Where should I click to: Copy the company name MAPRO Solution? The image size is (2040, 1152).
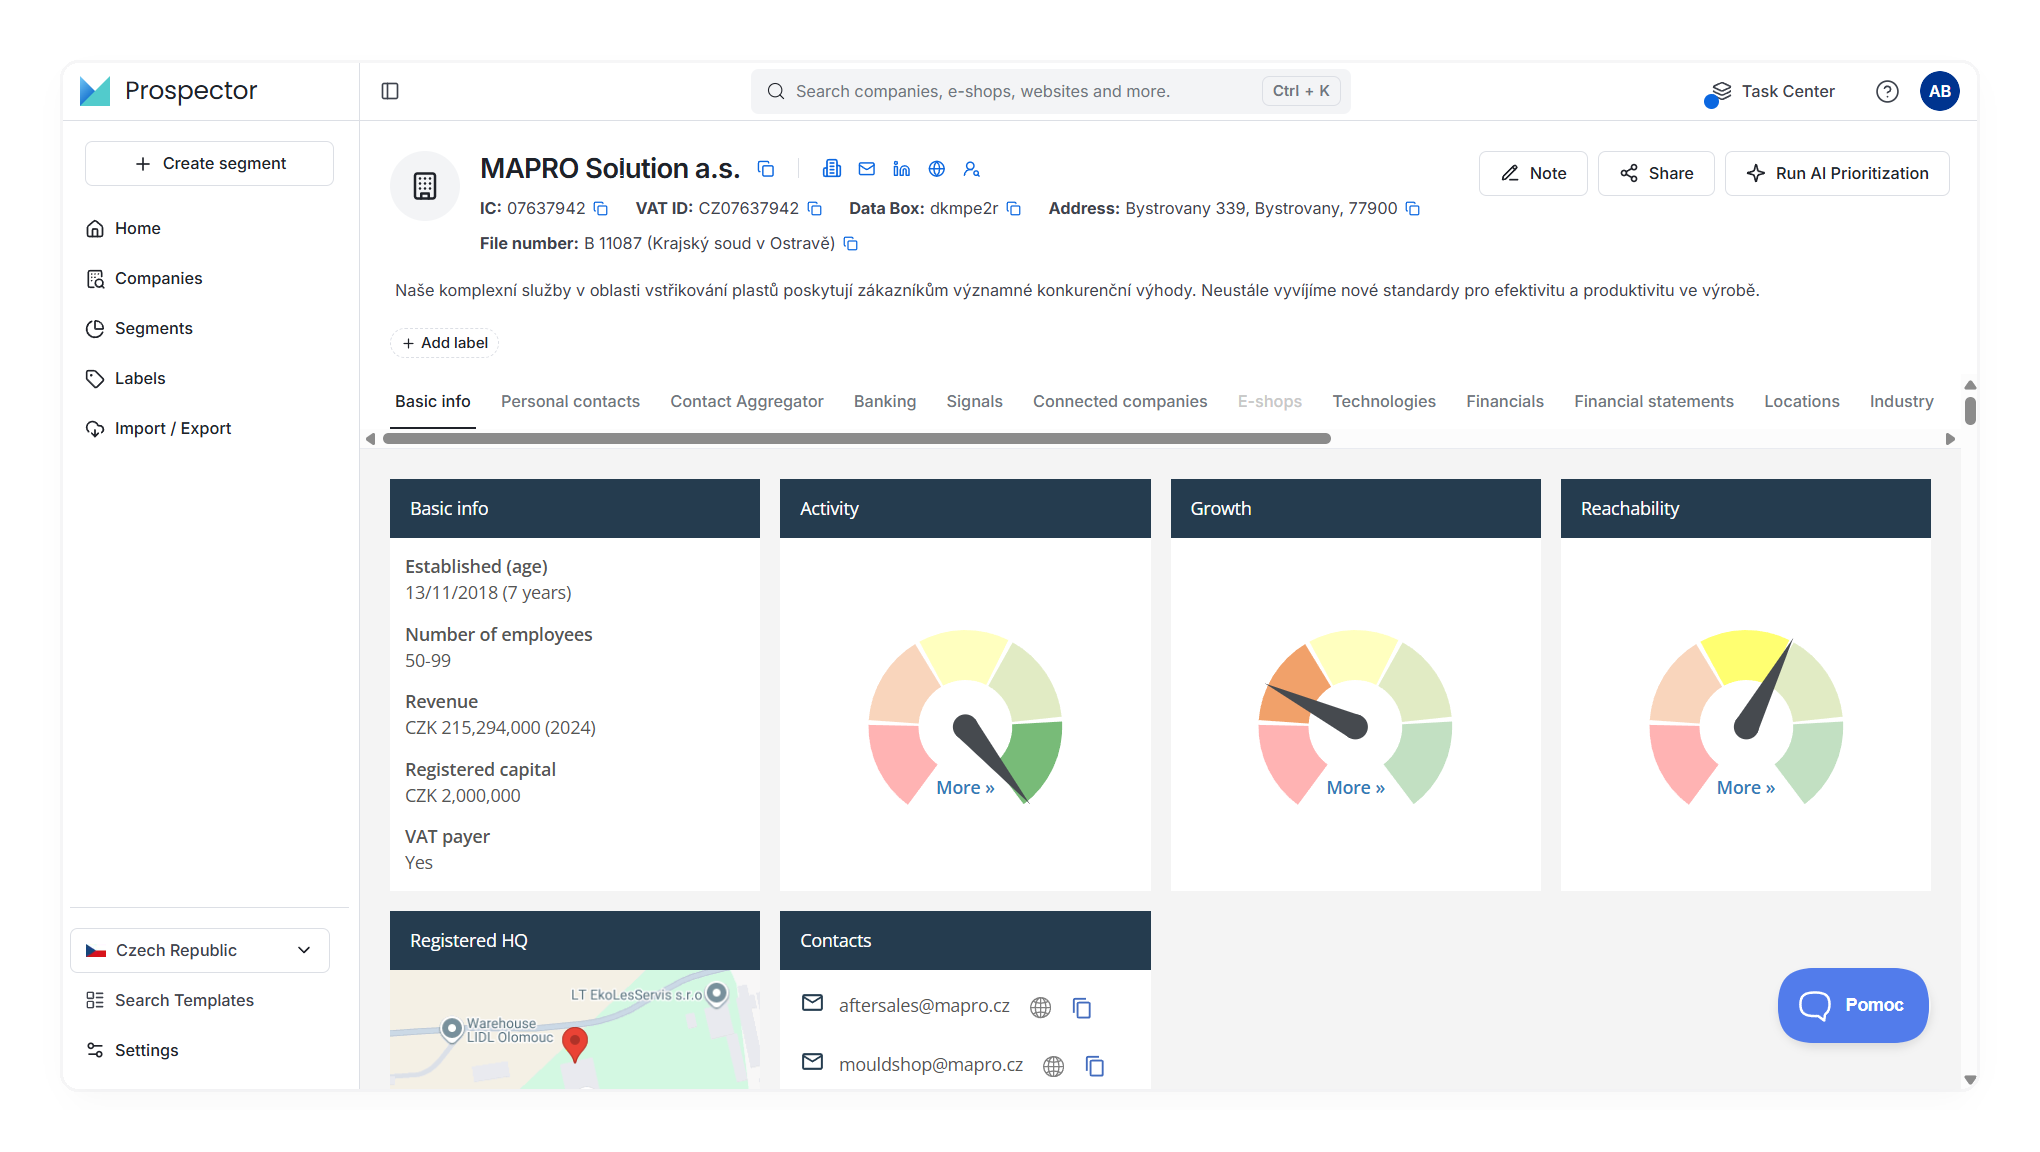(766, 169)
